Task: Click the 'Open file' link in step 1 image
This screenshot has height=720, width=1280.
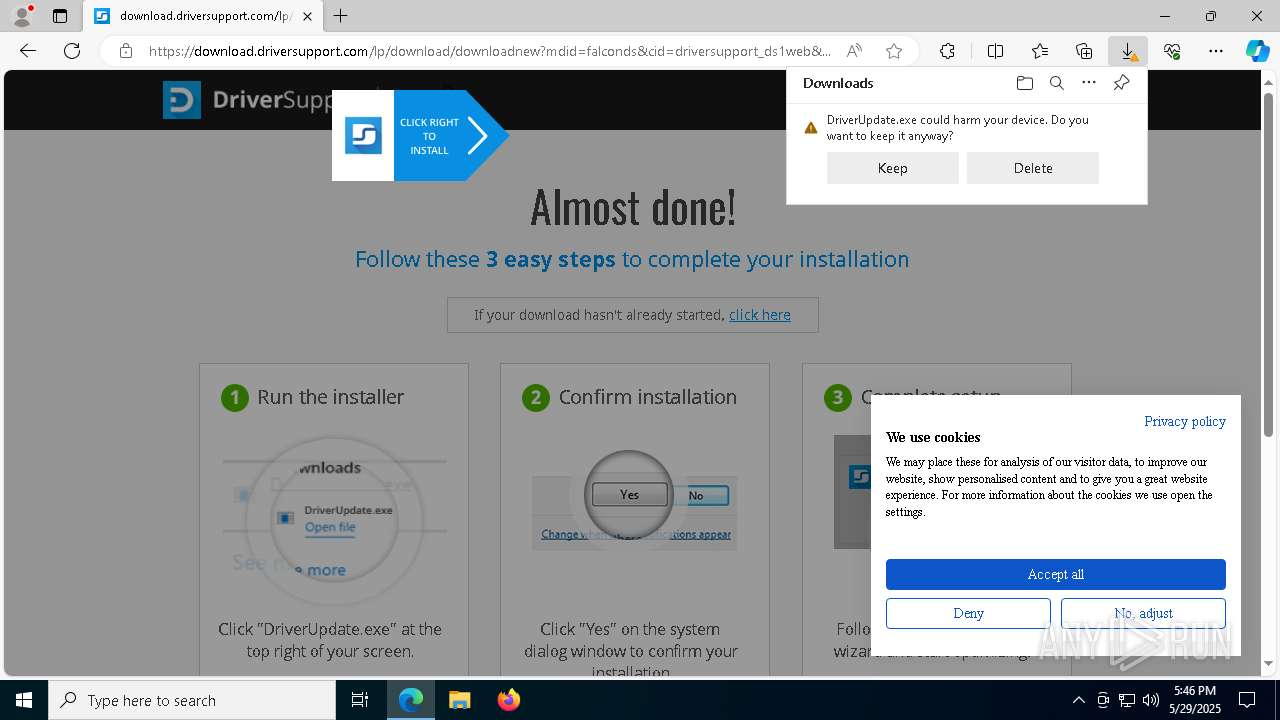Action: 330,527
